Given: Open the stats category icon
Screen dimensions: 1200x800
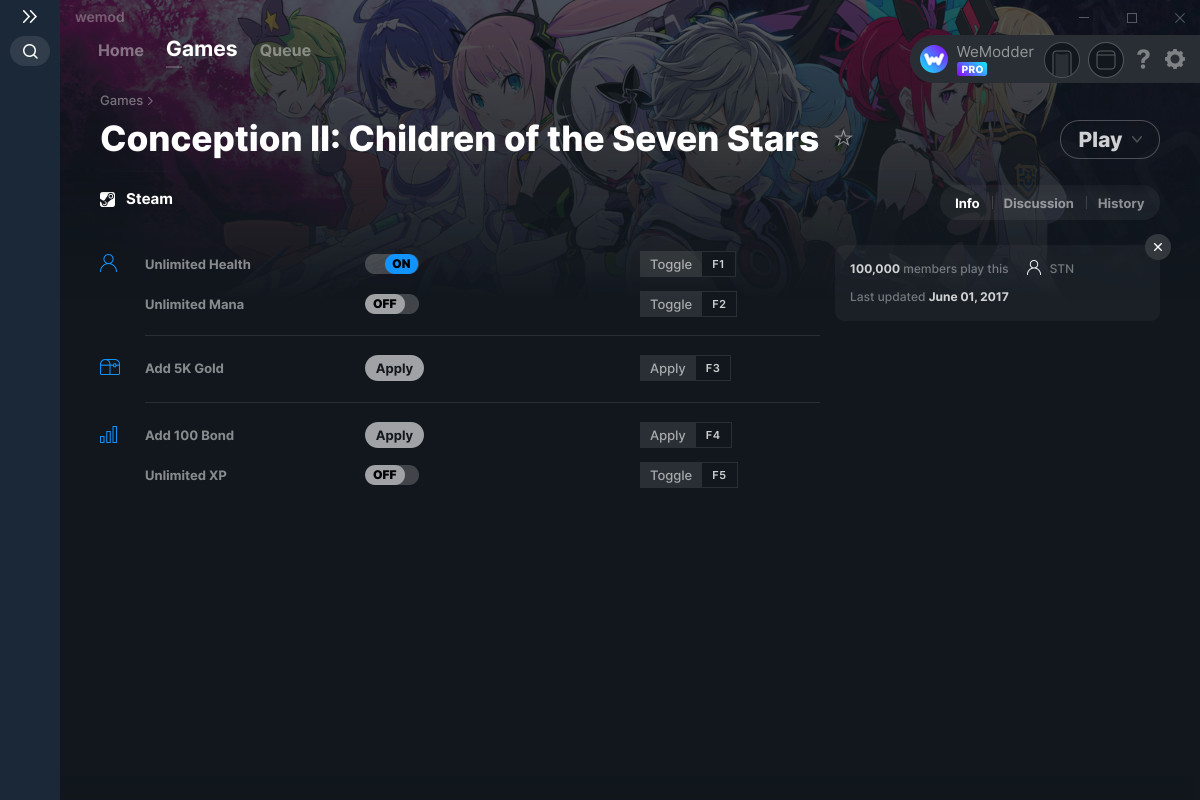Looking at the screenshot, I should 109,435.
